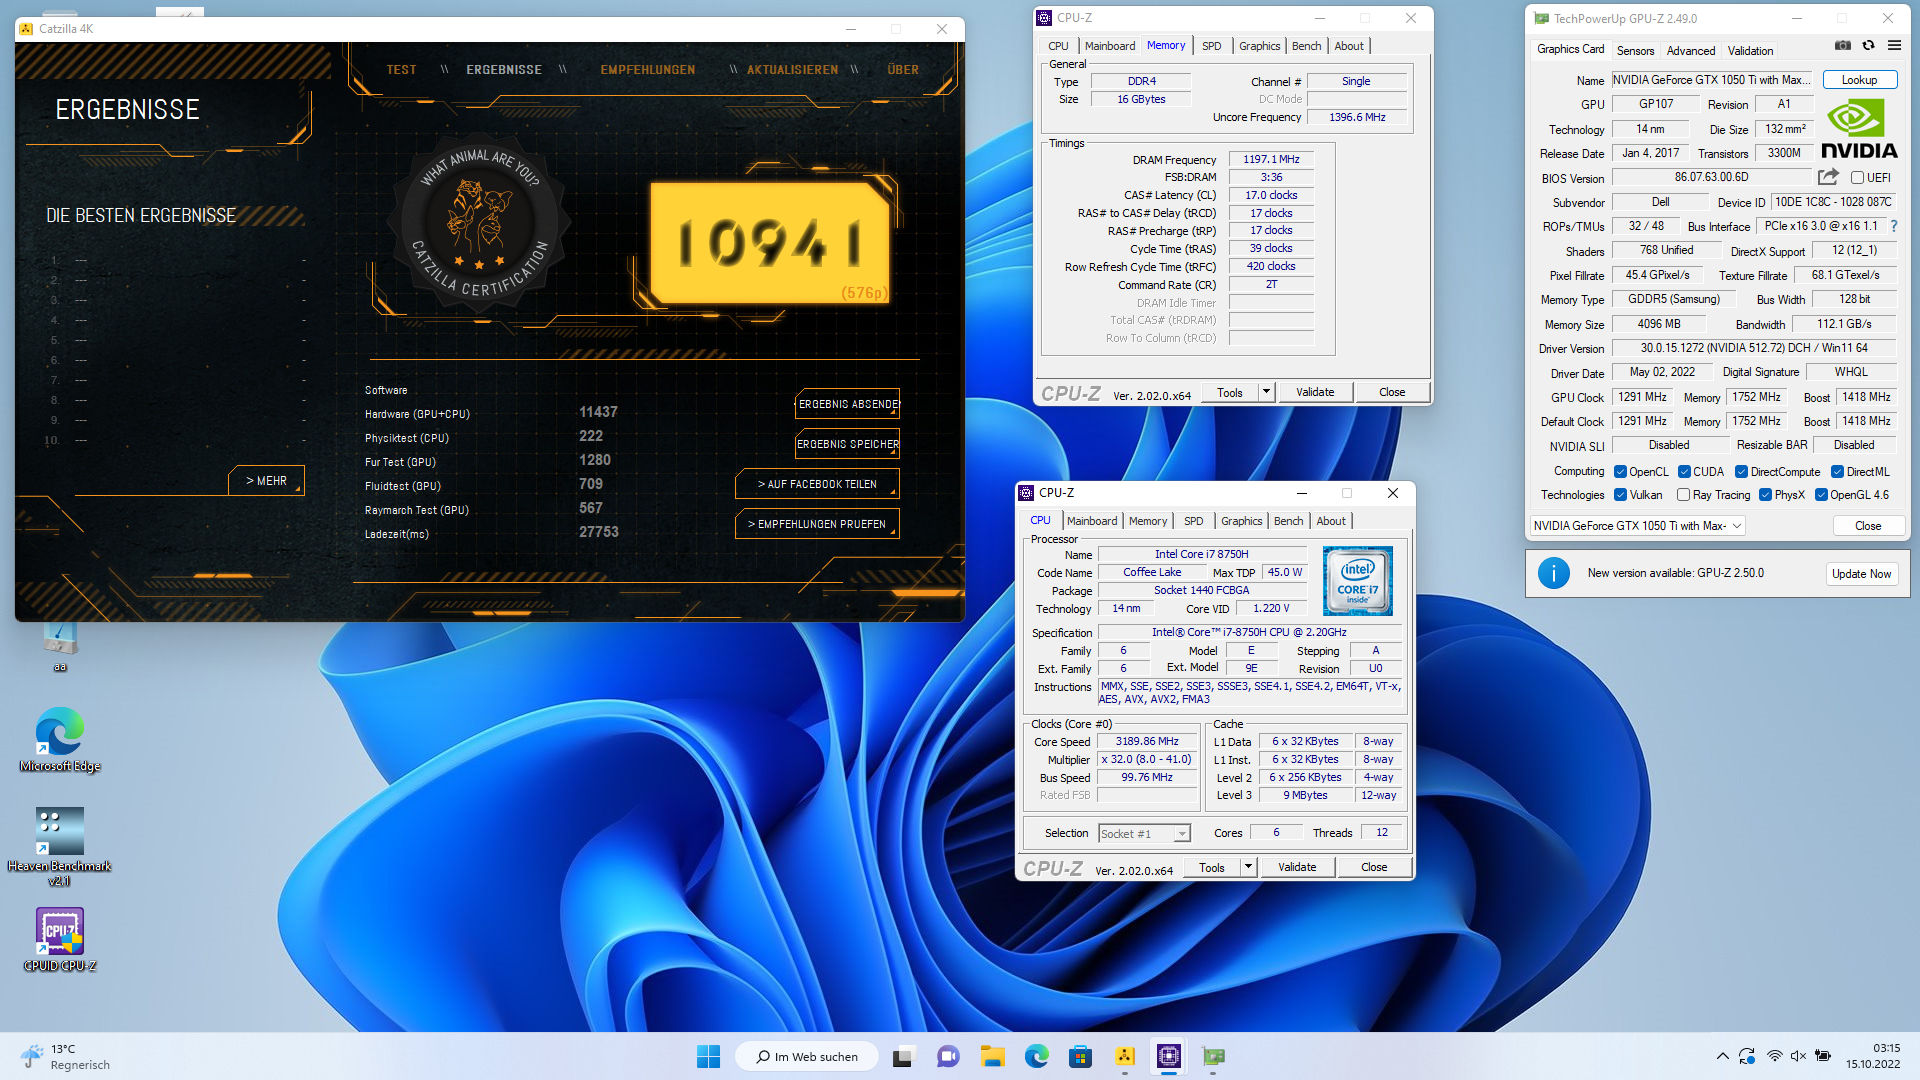
Task: Toggle the OpenGL 4.6 checkbox
Action: point(1821,495)
